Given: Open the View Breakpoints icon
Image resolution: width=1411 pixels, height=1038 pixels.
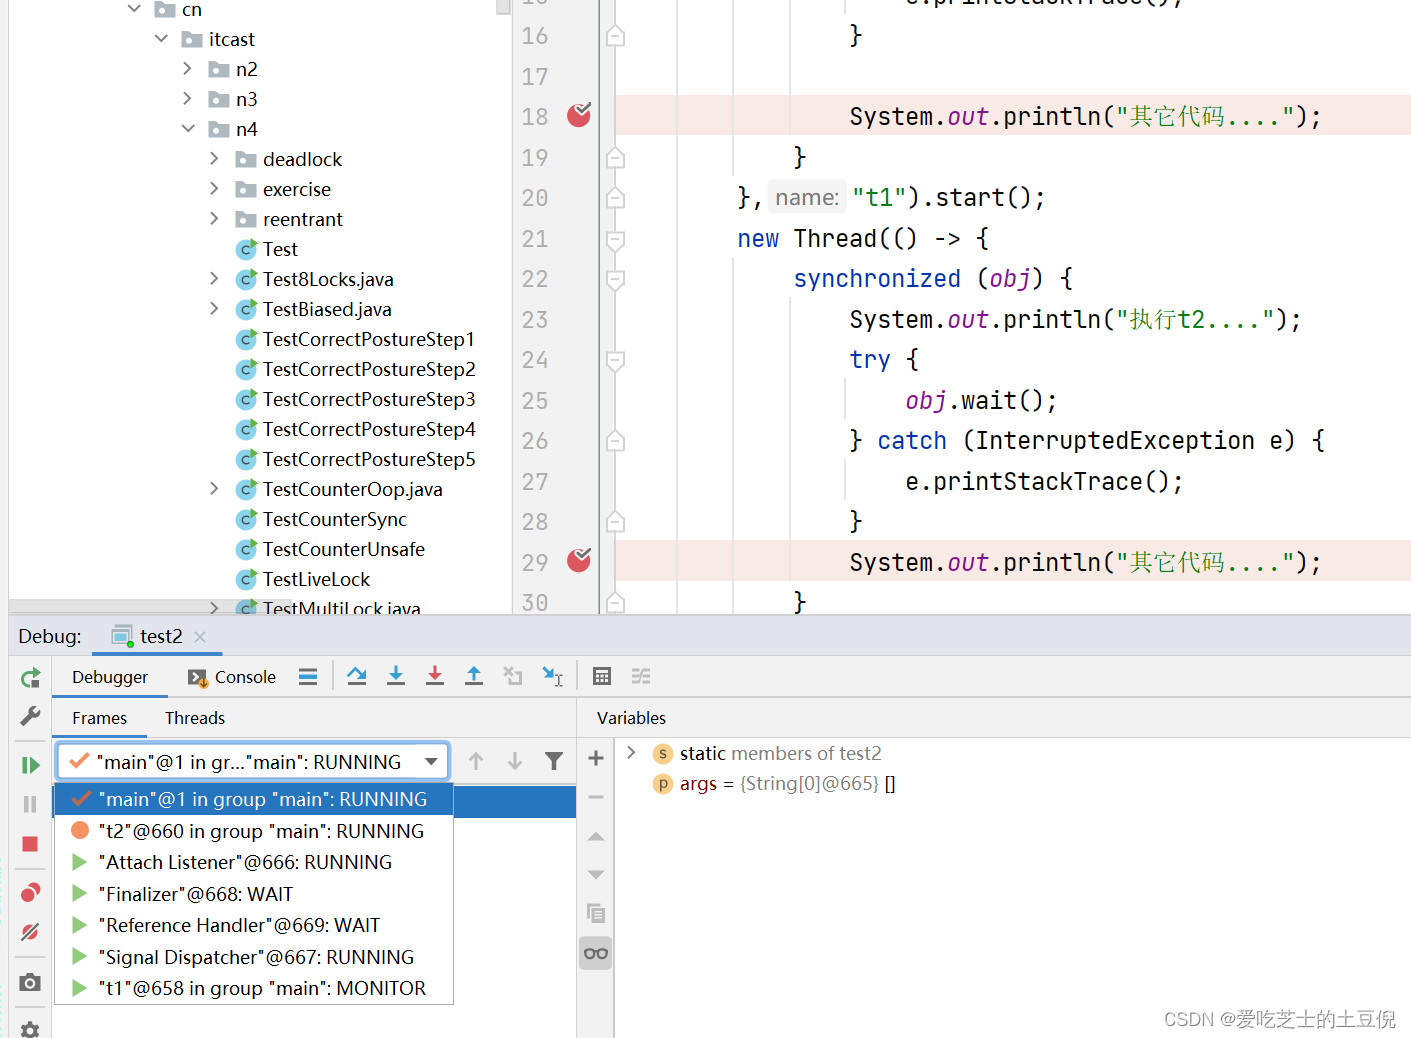Looking at the screenshot, I should [x=31, y=892].
